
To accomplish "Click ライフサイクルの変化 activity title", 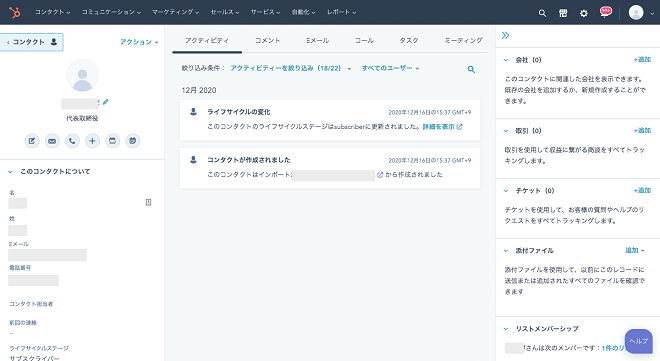I will pos(239,112).
